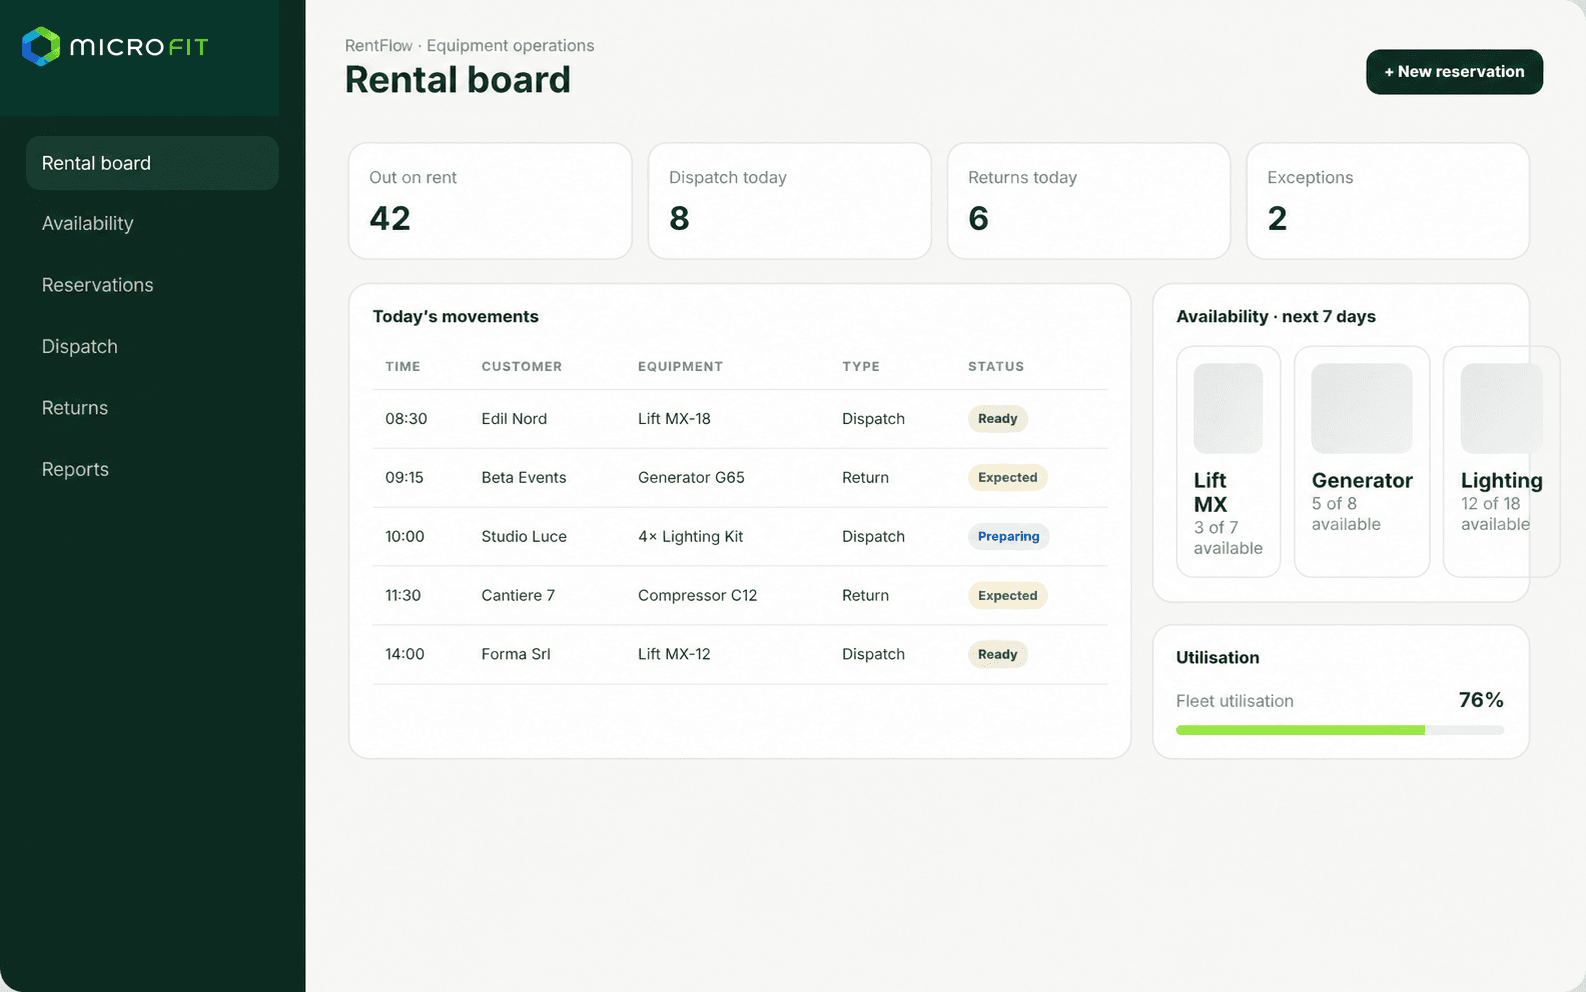The image size is (1586, 992).
Task: Click the Fleet utilisation progress bar
Action: [x=1340, y=731]
